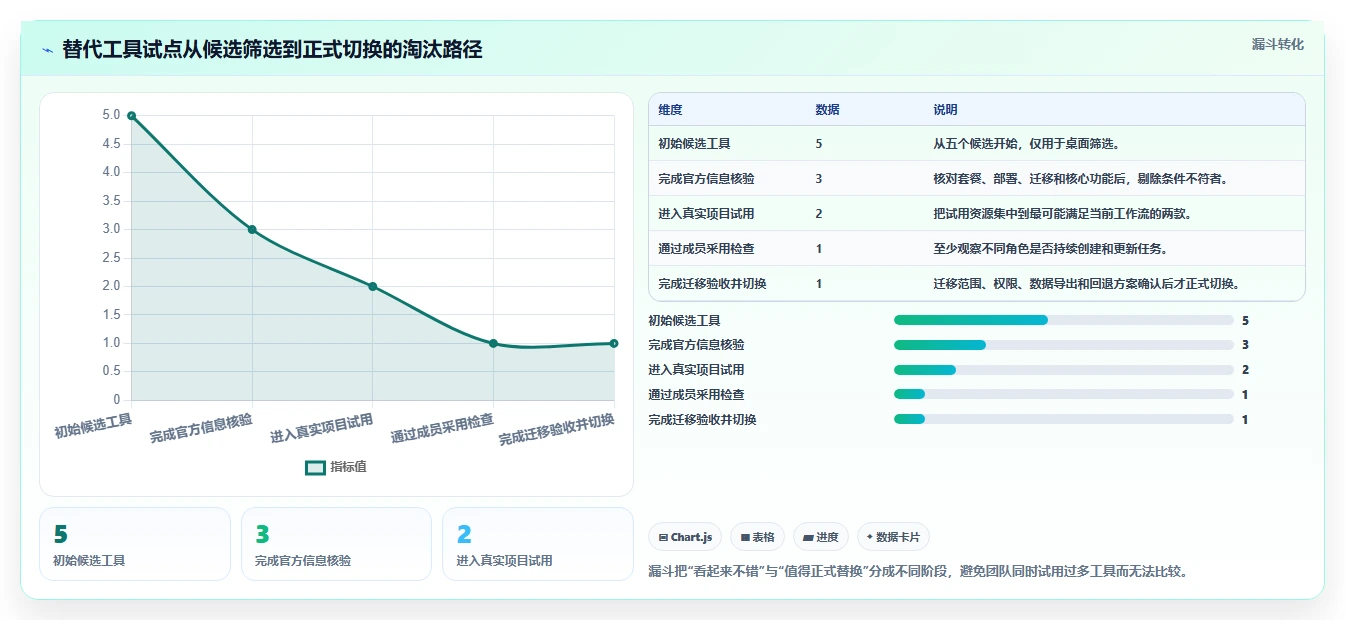Click the y-axis value 5.0
Viewport: 1345px width, 620px height.
pos(111,115)
